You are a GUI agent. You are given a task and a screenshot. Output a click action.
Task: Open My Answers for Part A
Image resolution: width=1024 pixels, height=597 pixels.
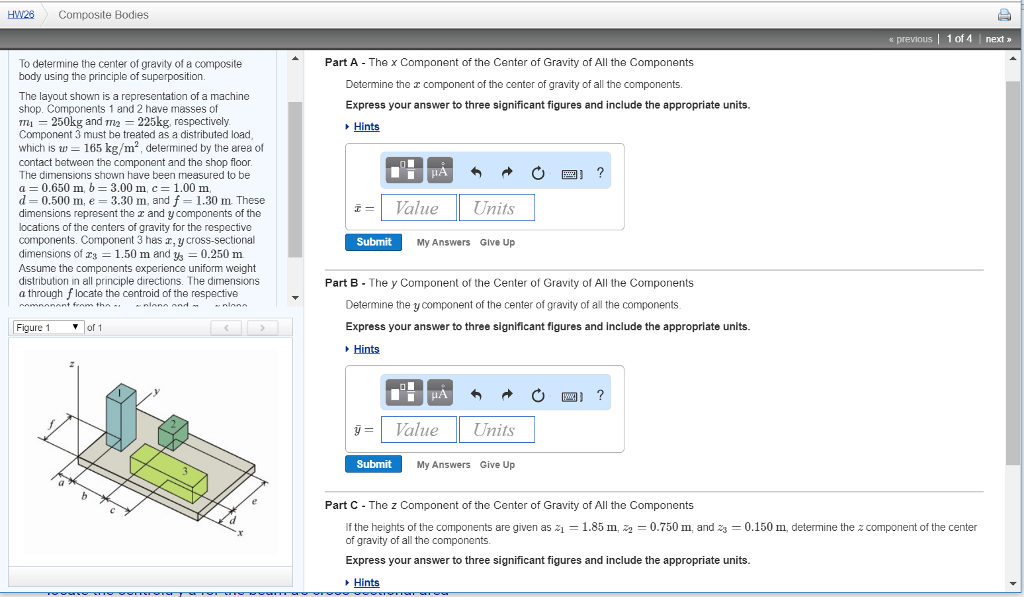(x=443, y=242)
